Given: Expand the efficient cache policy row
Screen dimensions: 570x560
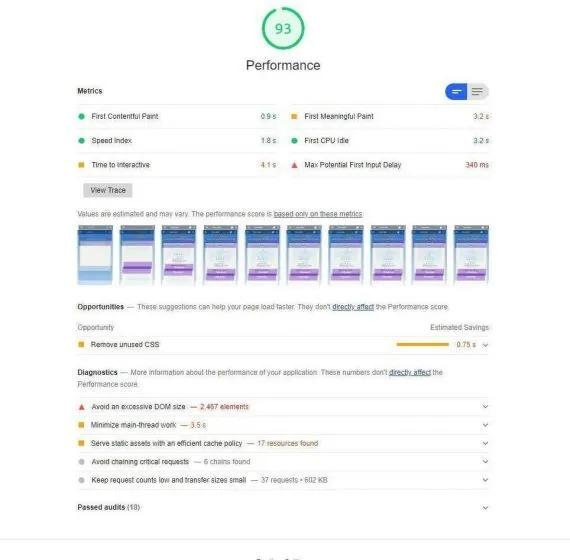Looking at the screenshot, I should (485, 443).
